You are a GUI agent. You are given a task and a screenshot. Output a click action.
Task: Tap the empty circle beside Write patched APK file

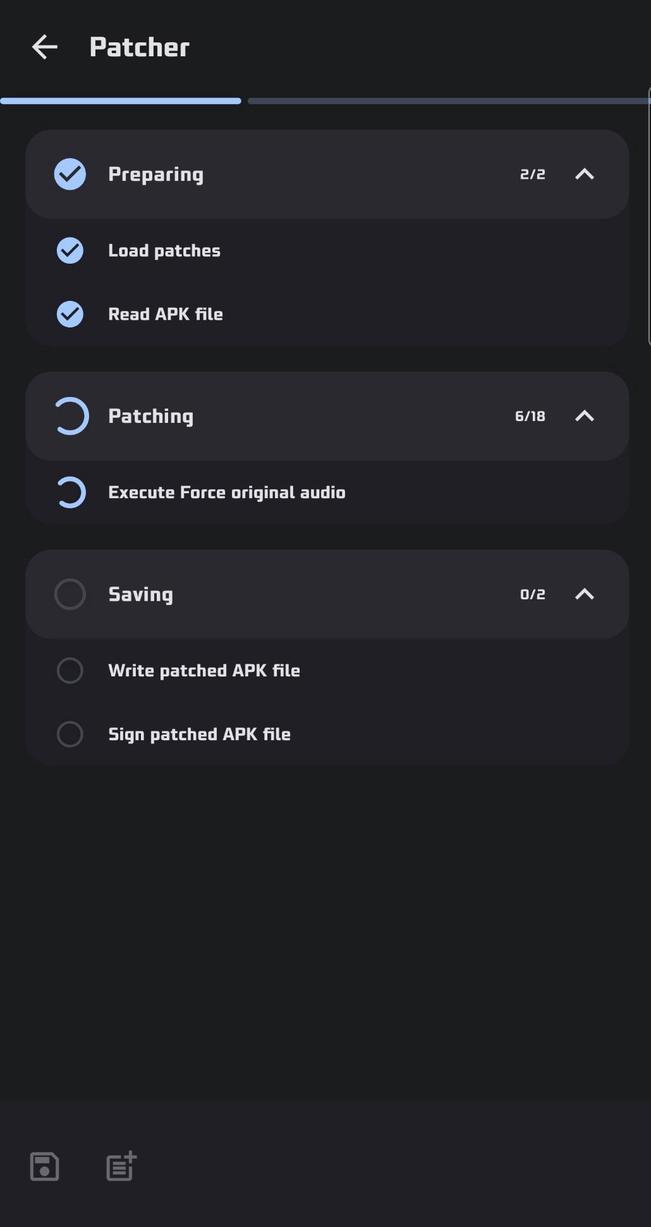tap(70, 670)
